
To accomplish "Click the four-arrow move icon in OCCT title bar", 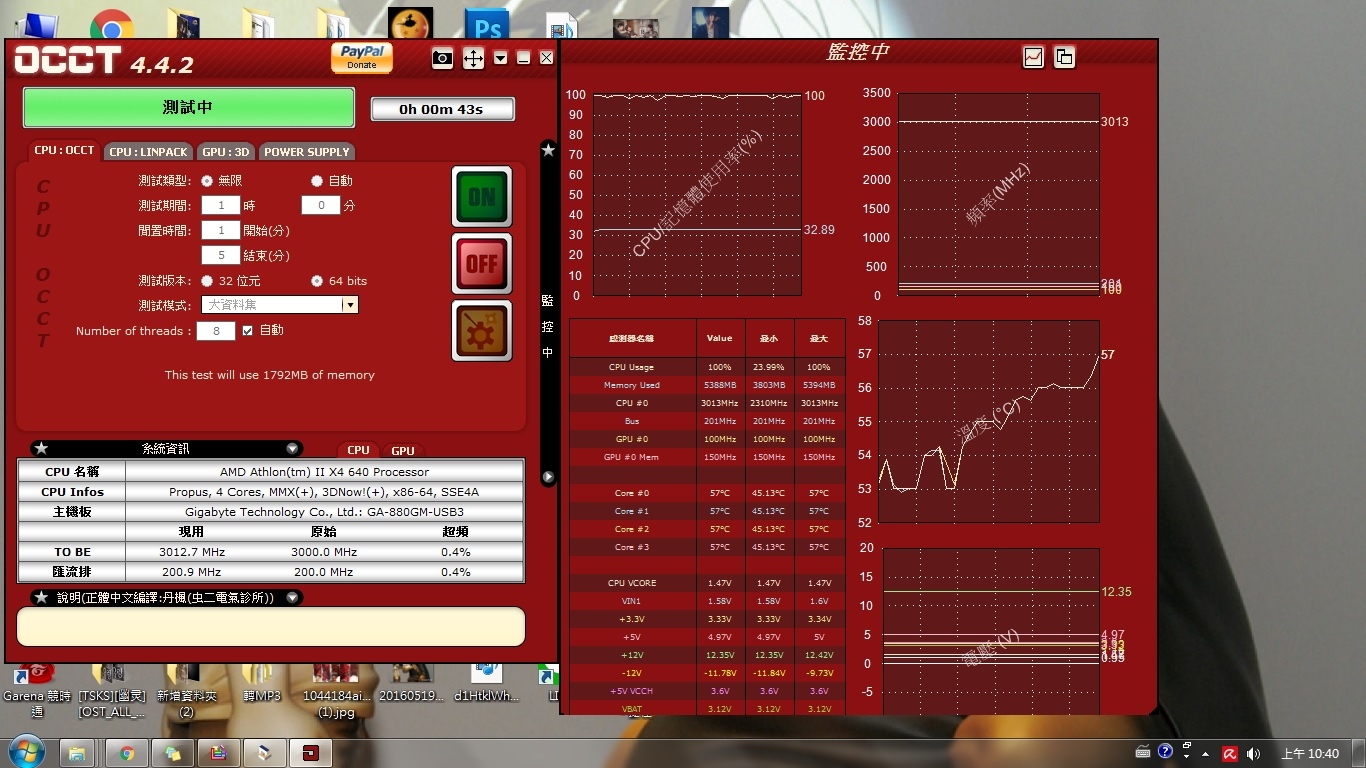I will click(x=473, y=58).
